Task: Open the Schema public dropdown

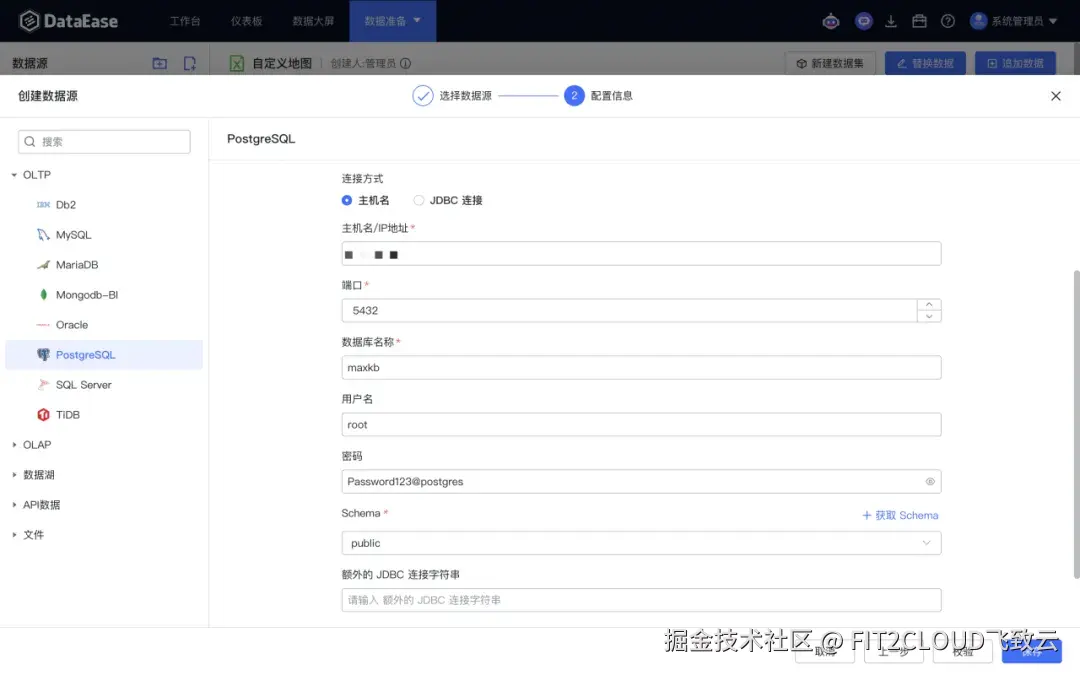Action: point(641,543)
